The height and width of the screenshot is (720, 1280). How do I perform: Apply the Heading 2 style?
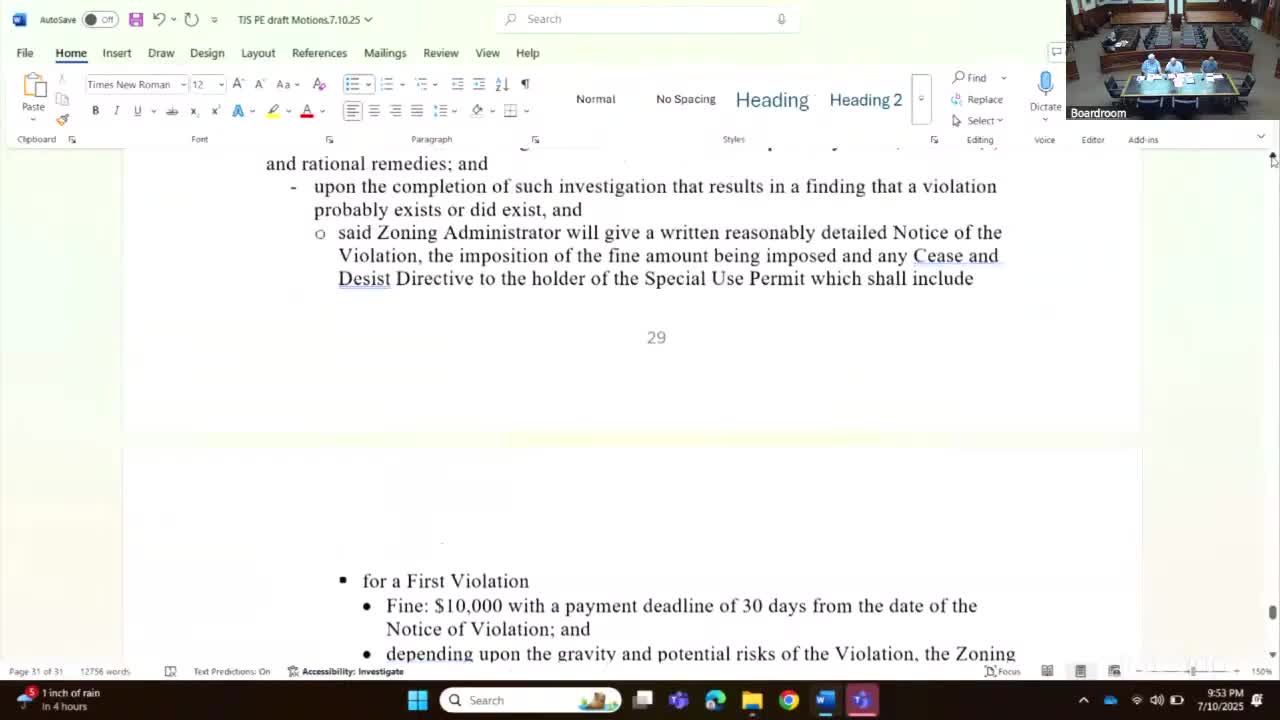click(866, 99)
